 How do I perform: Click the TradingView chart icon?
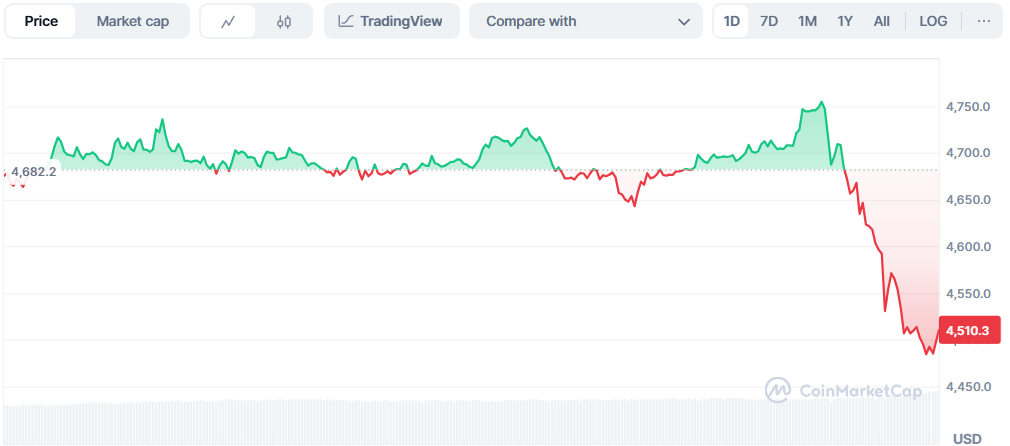tap(346, 21)
